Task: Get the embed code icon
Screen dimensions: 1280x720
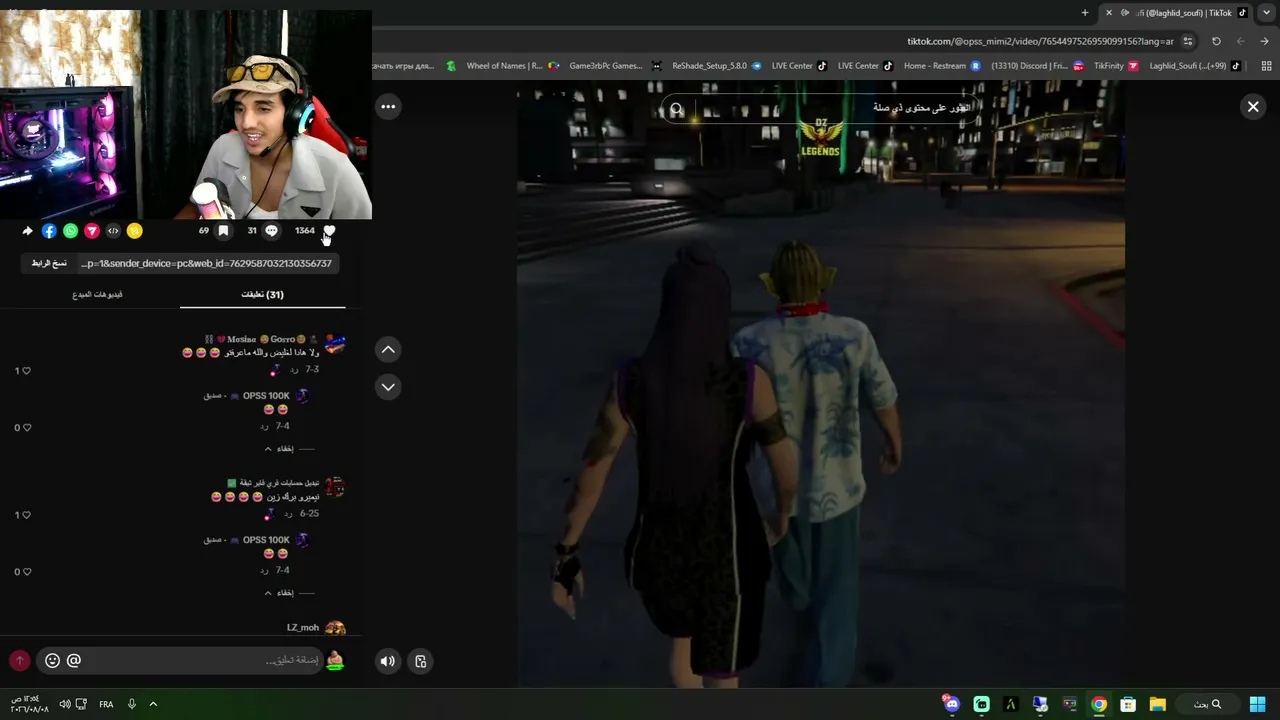Action: tap(113, 231)
